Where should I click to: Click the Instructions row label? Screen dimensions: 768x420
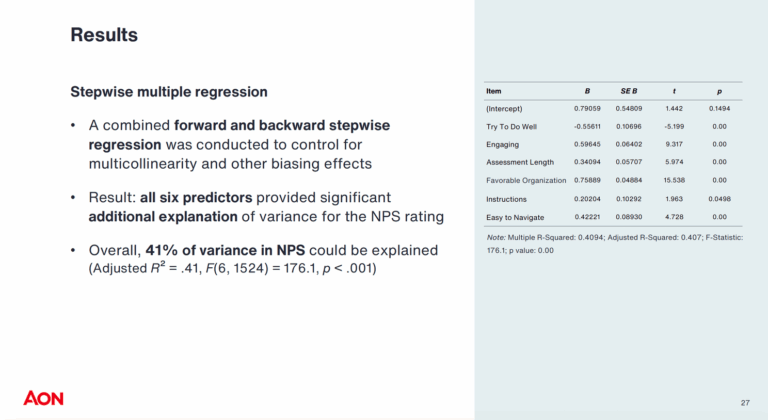point(508,198)
